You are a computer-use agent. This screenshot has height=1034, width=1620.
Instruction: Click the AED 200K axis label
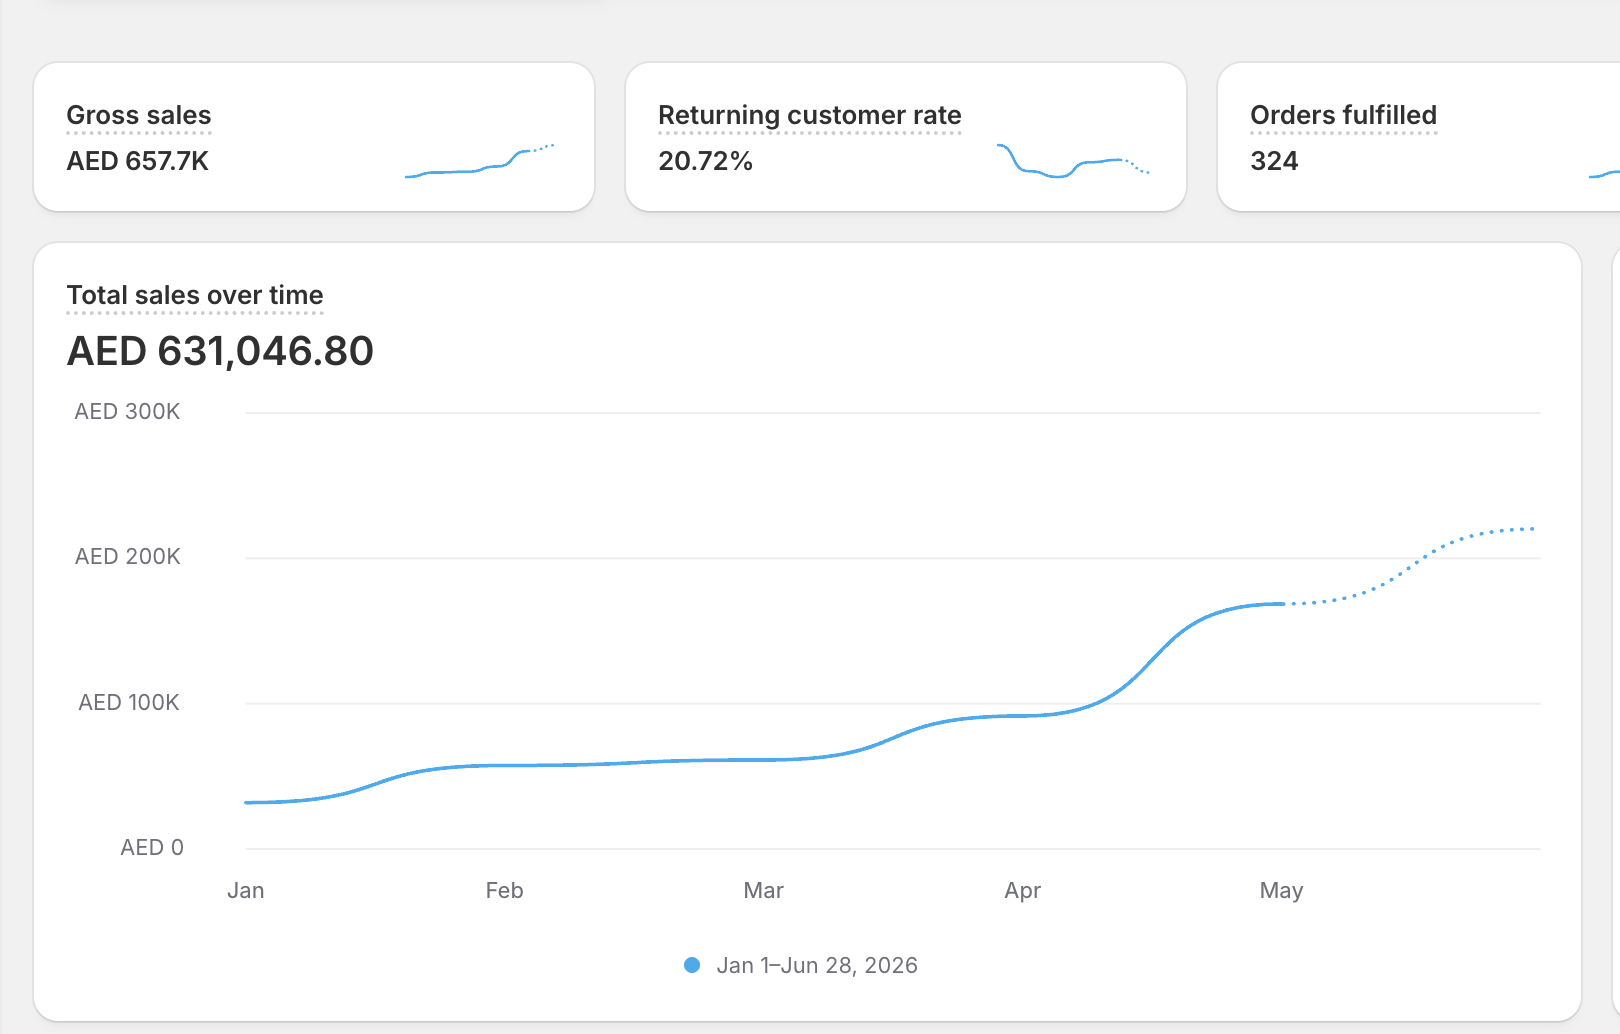point(128,557)
